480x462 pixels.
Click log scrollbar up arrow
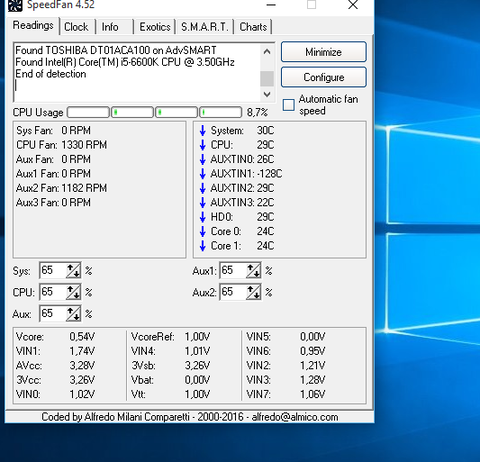tap(267, 51)
